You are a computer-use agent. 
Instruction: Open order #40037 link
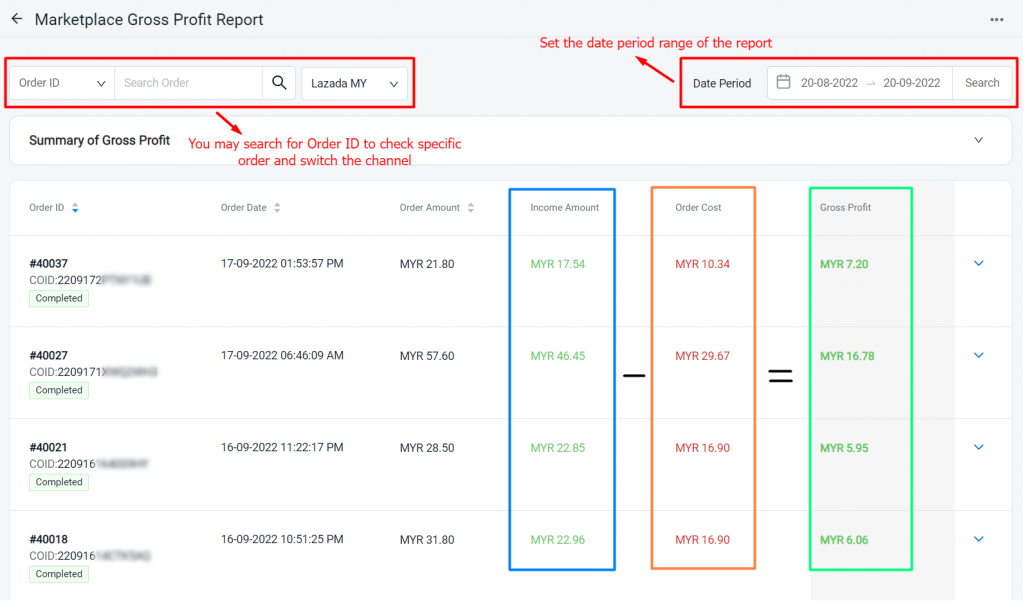coord(48,264)
